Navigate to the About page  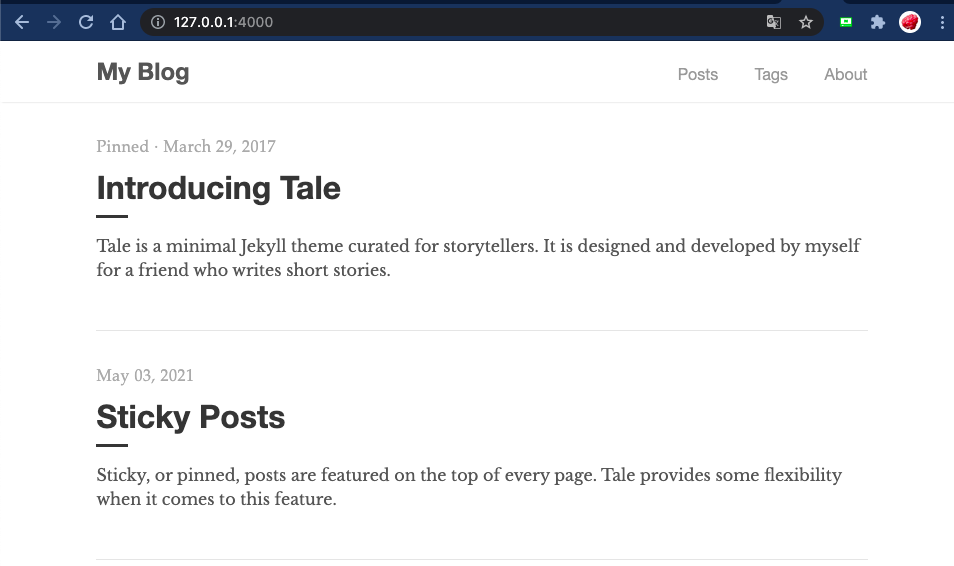tap(845, 74)
